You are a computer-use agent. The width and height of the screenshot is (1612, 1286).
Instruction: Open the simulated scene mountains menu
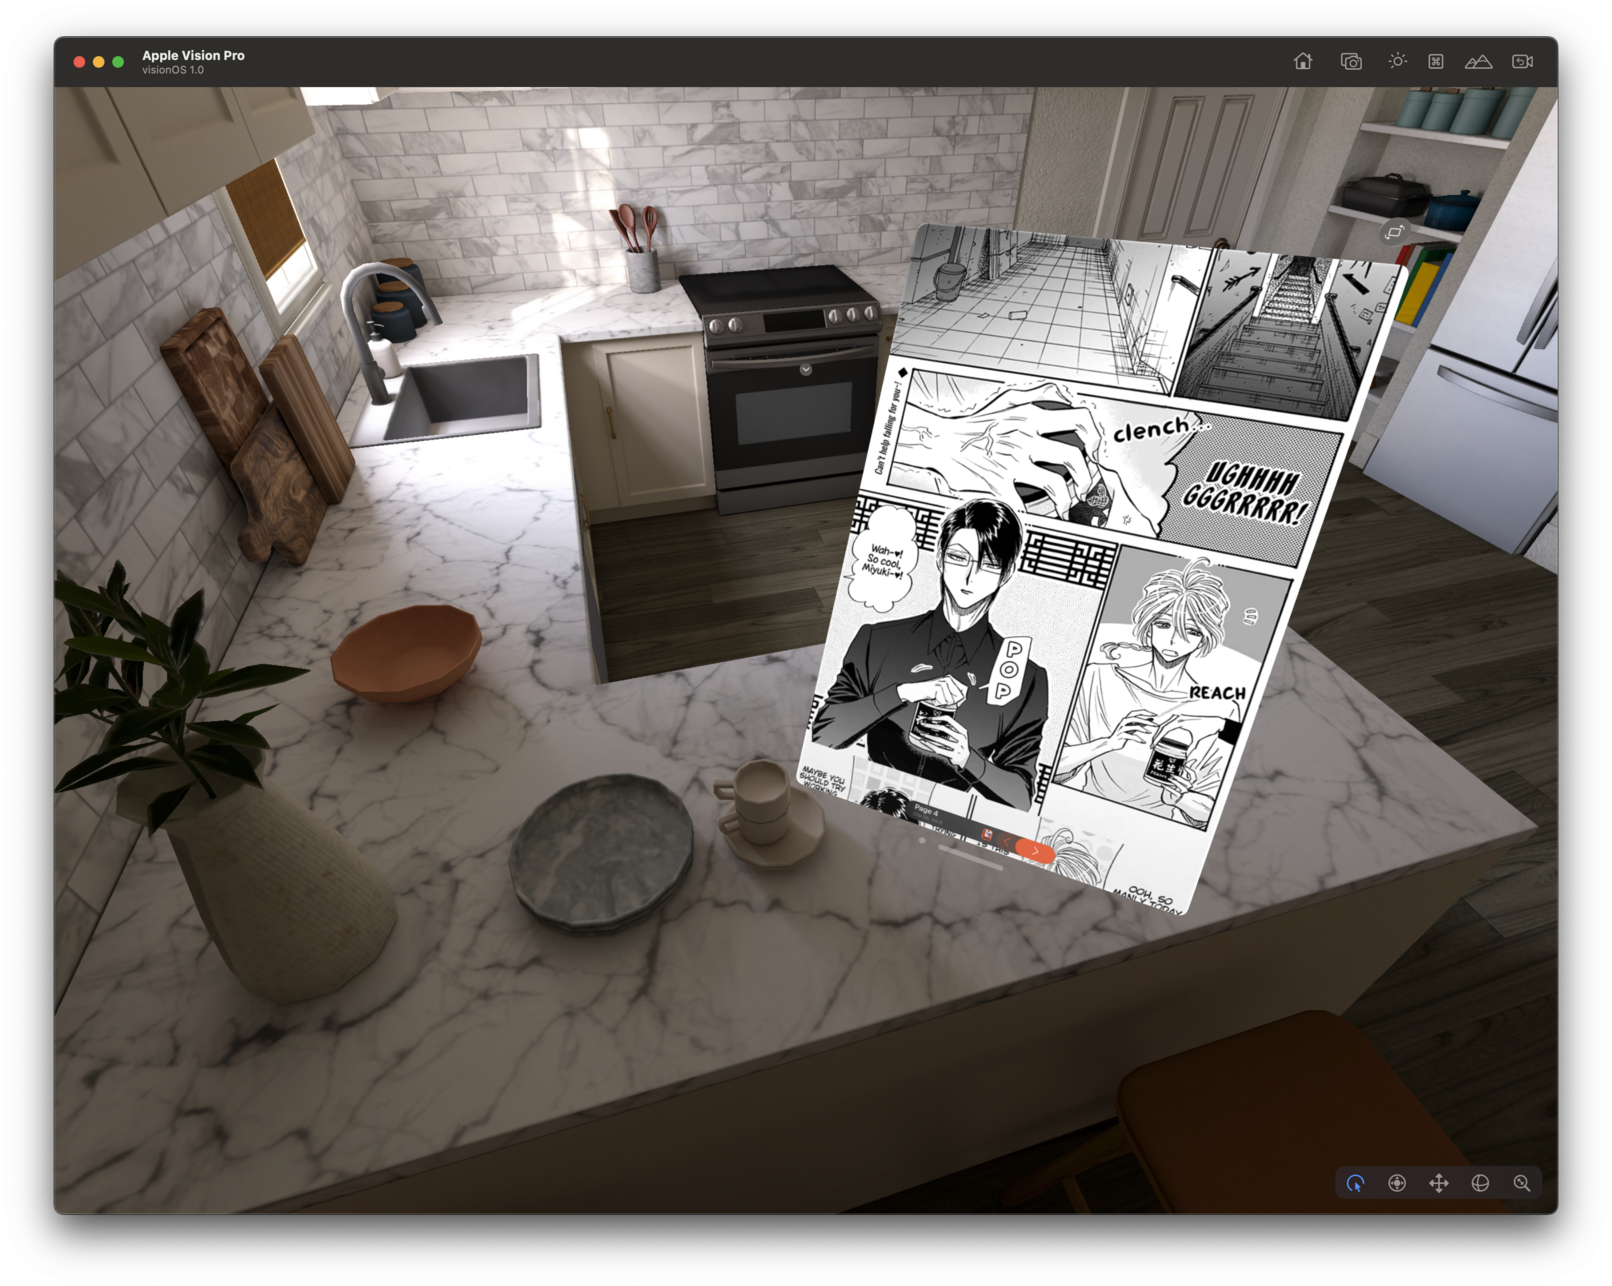[x=1478, y=62]
